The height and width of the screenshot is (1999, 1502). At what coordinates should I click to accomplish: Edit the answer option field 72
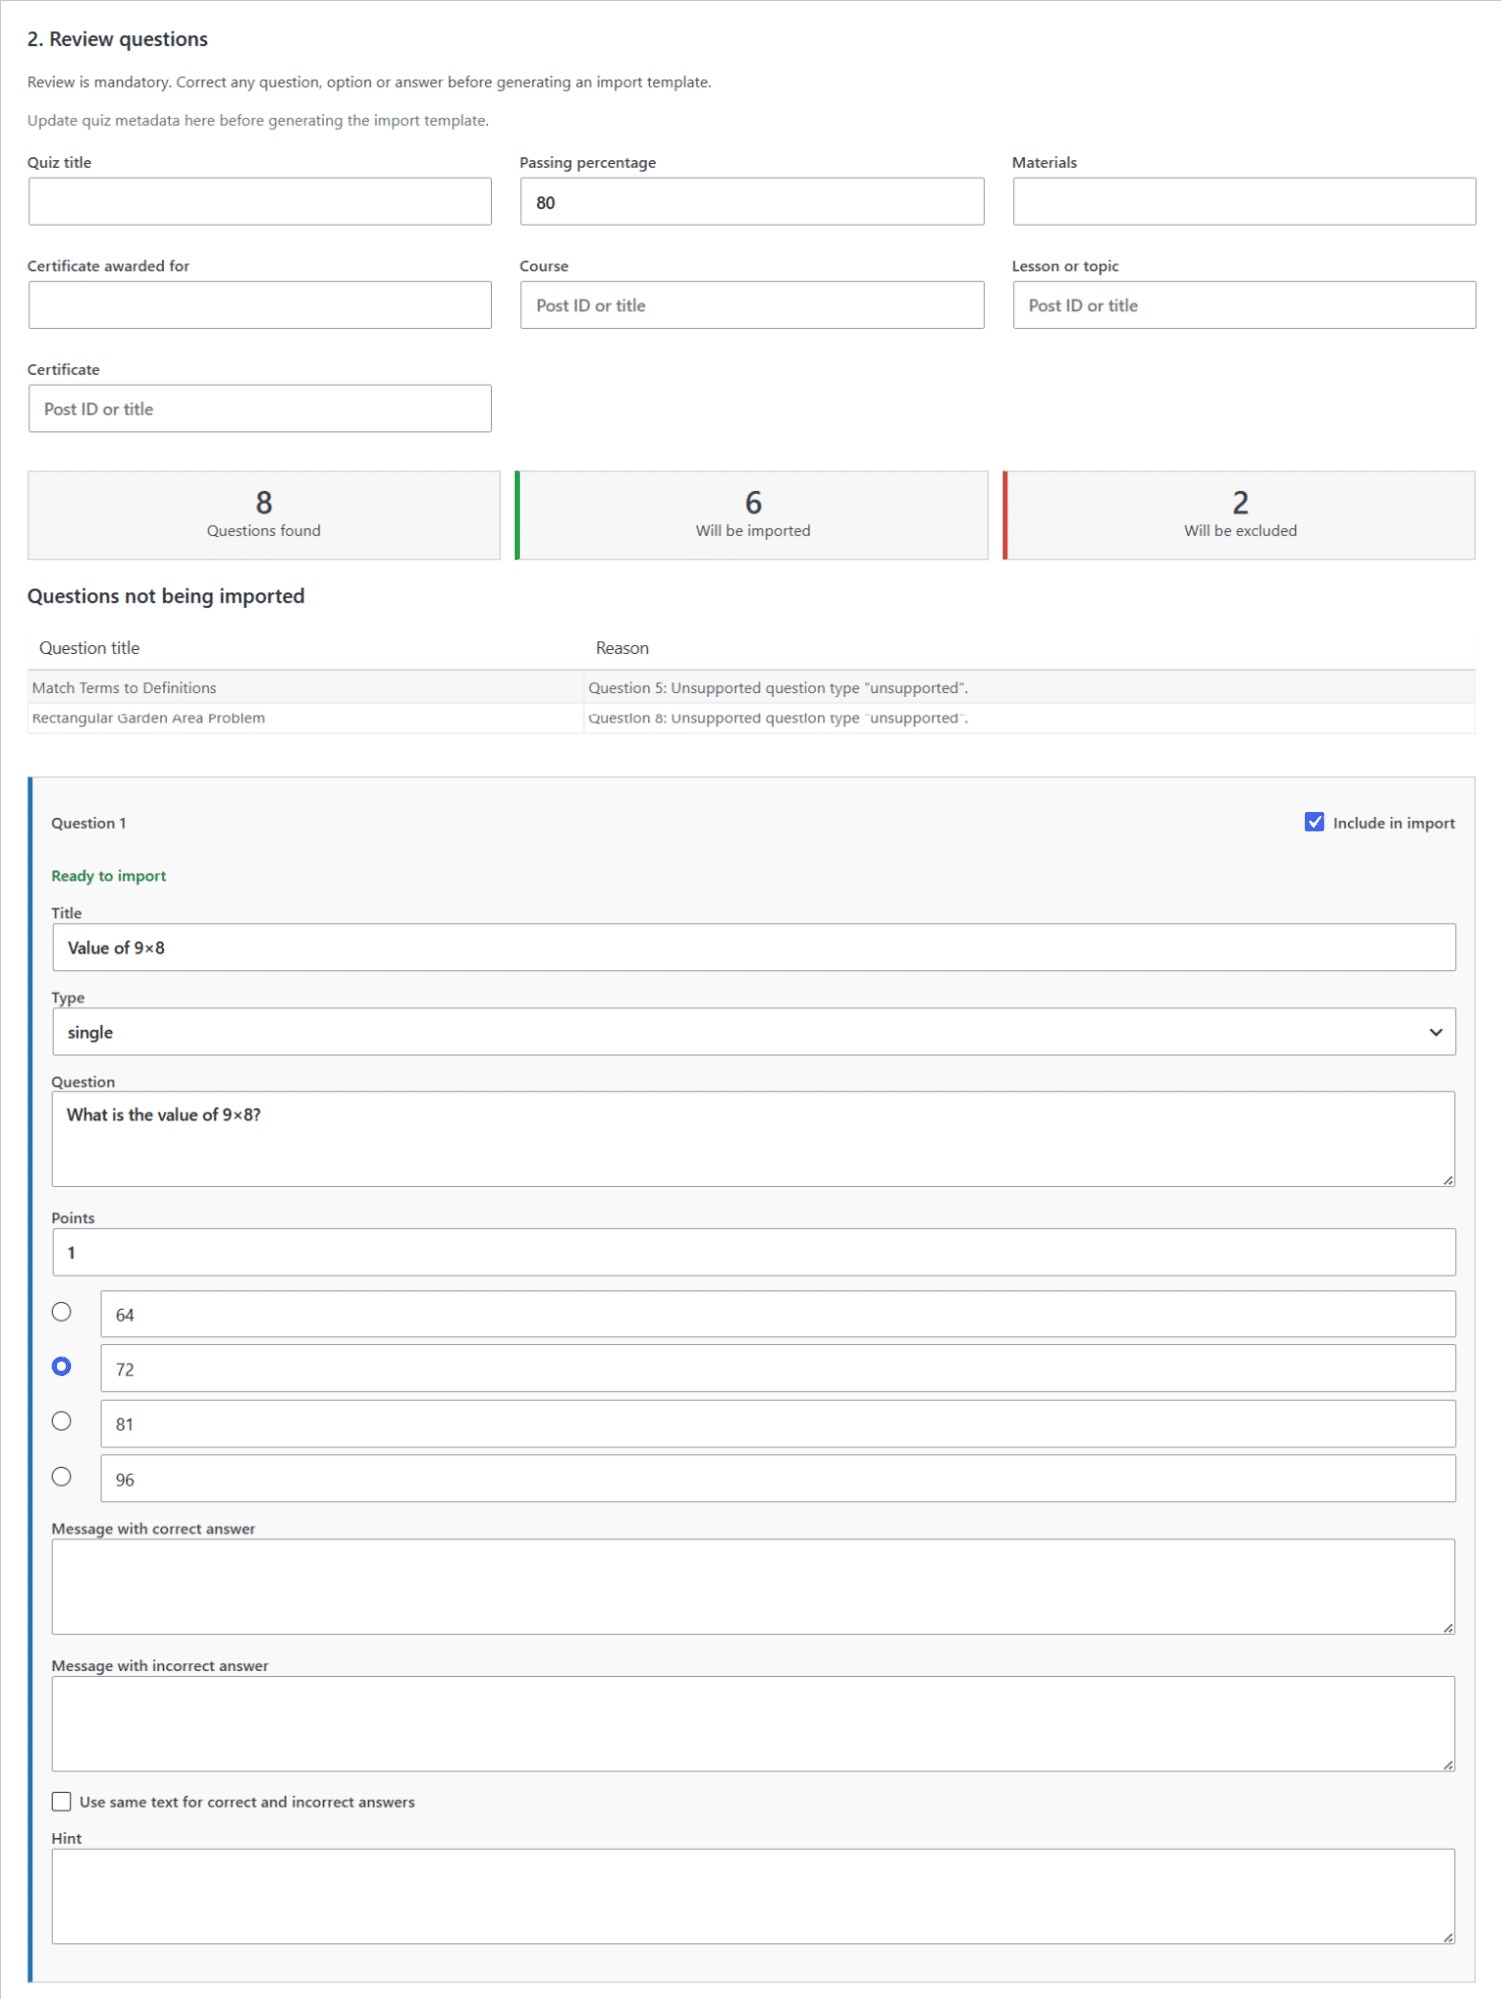[778, 1368]
